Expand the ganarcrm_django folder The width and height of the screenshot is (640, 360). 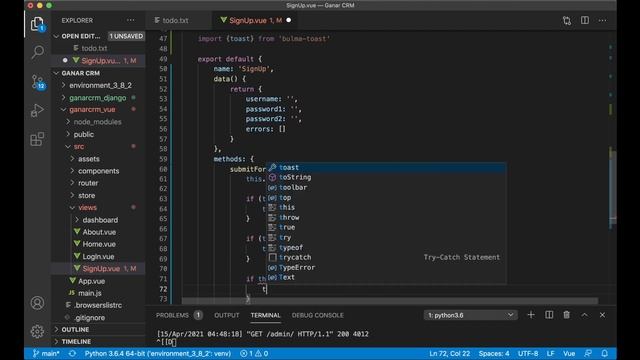pos(98,98)
